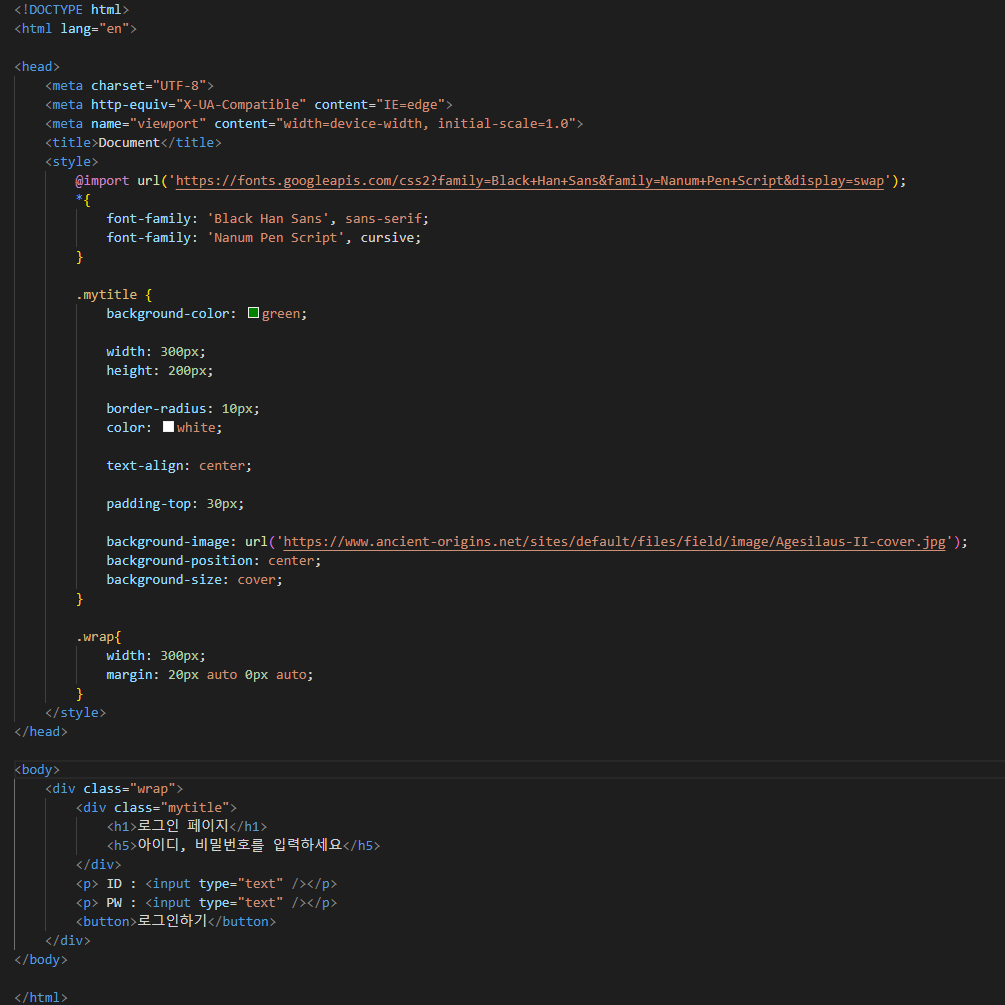Click the closing </body> tag
1005x1005 pixels.
pos(41,959)
